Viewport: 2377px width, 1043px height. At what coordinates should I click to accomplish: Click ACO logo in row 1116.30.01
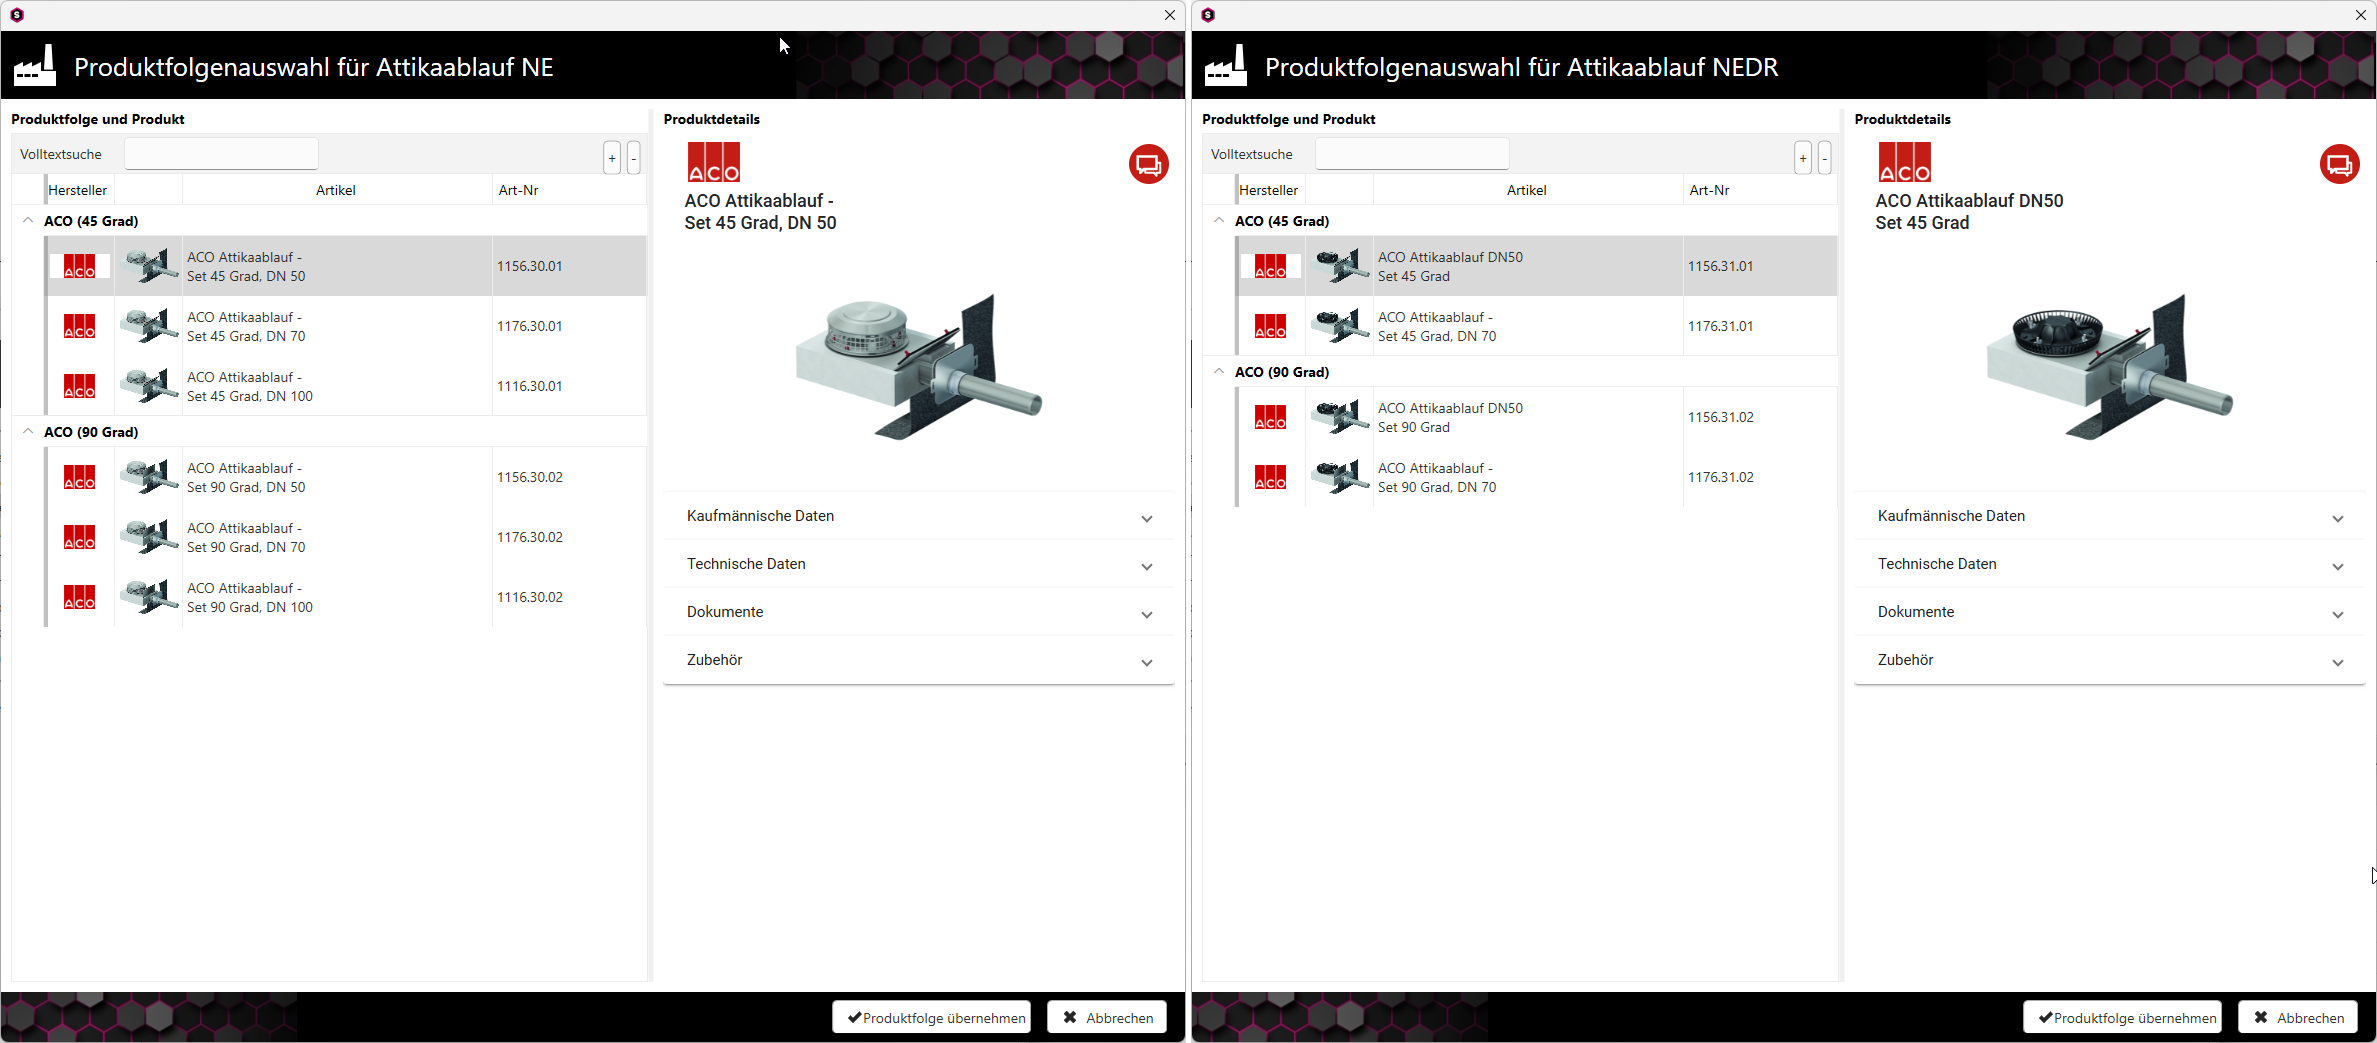click(x=80, y=386)
